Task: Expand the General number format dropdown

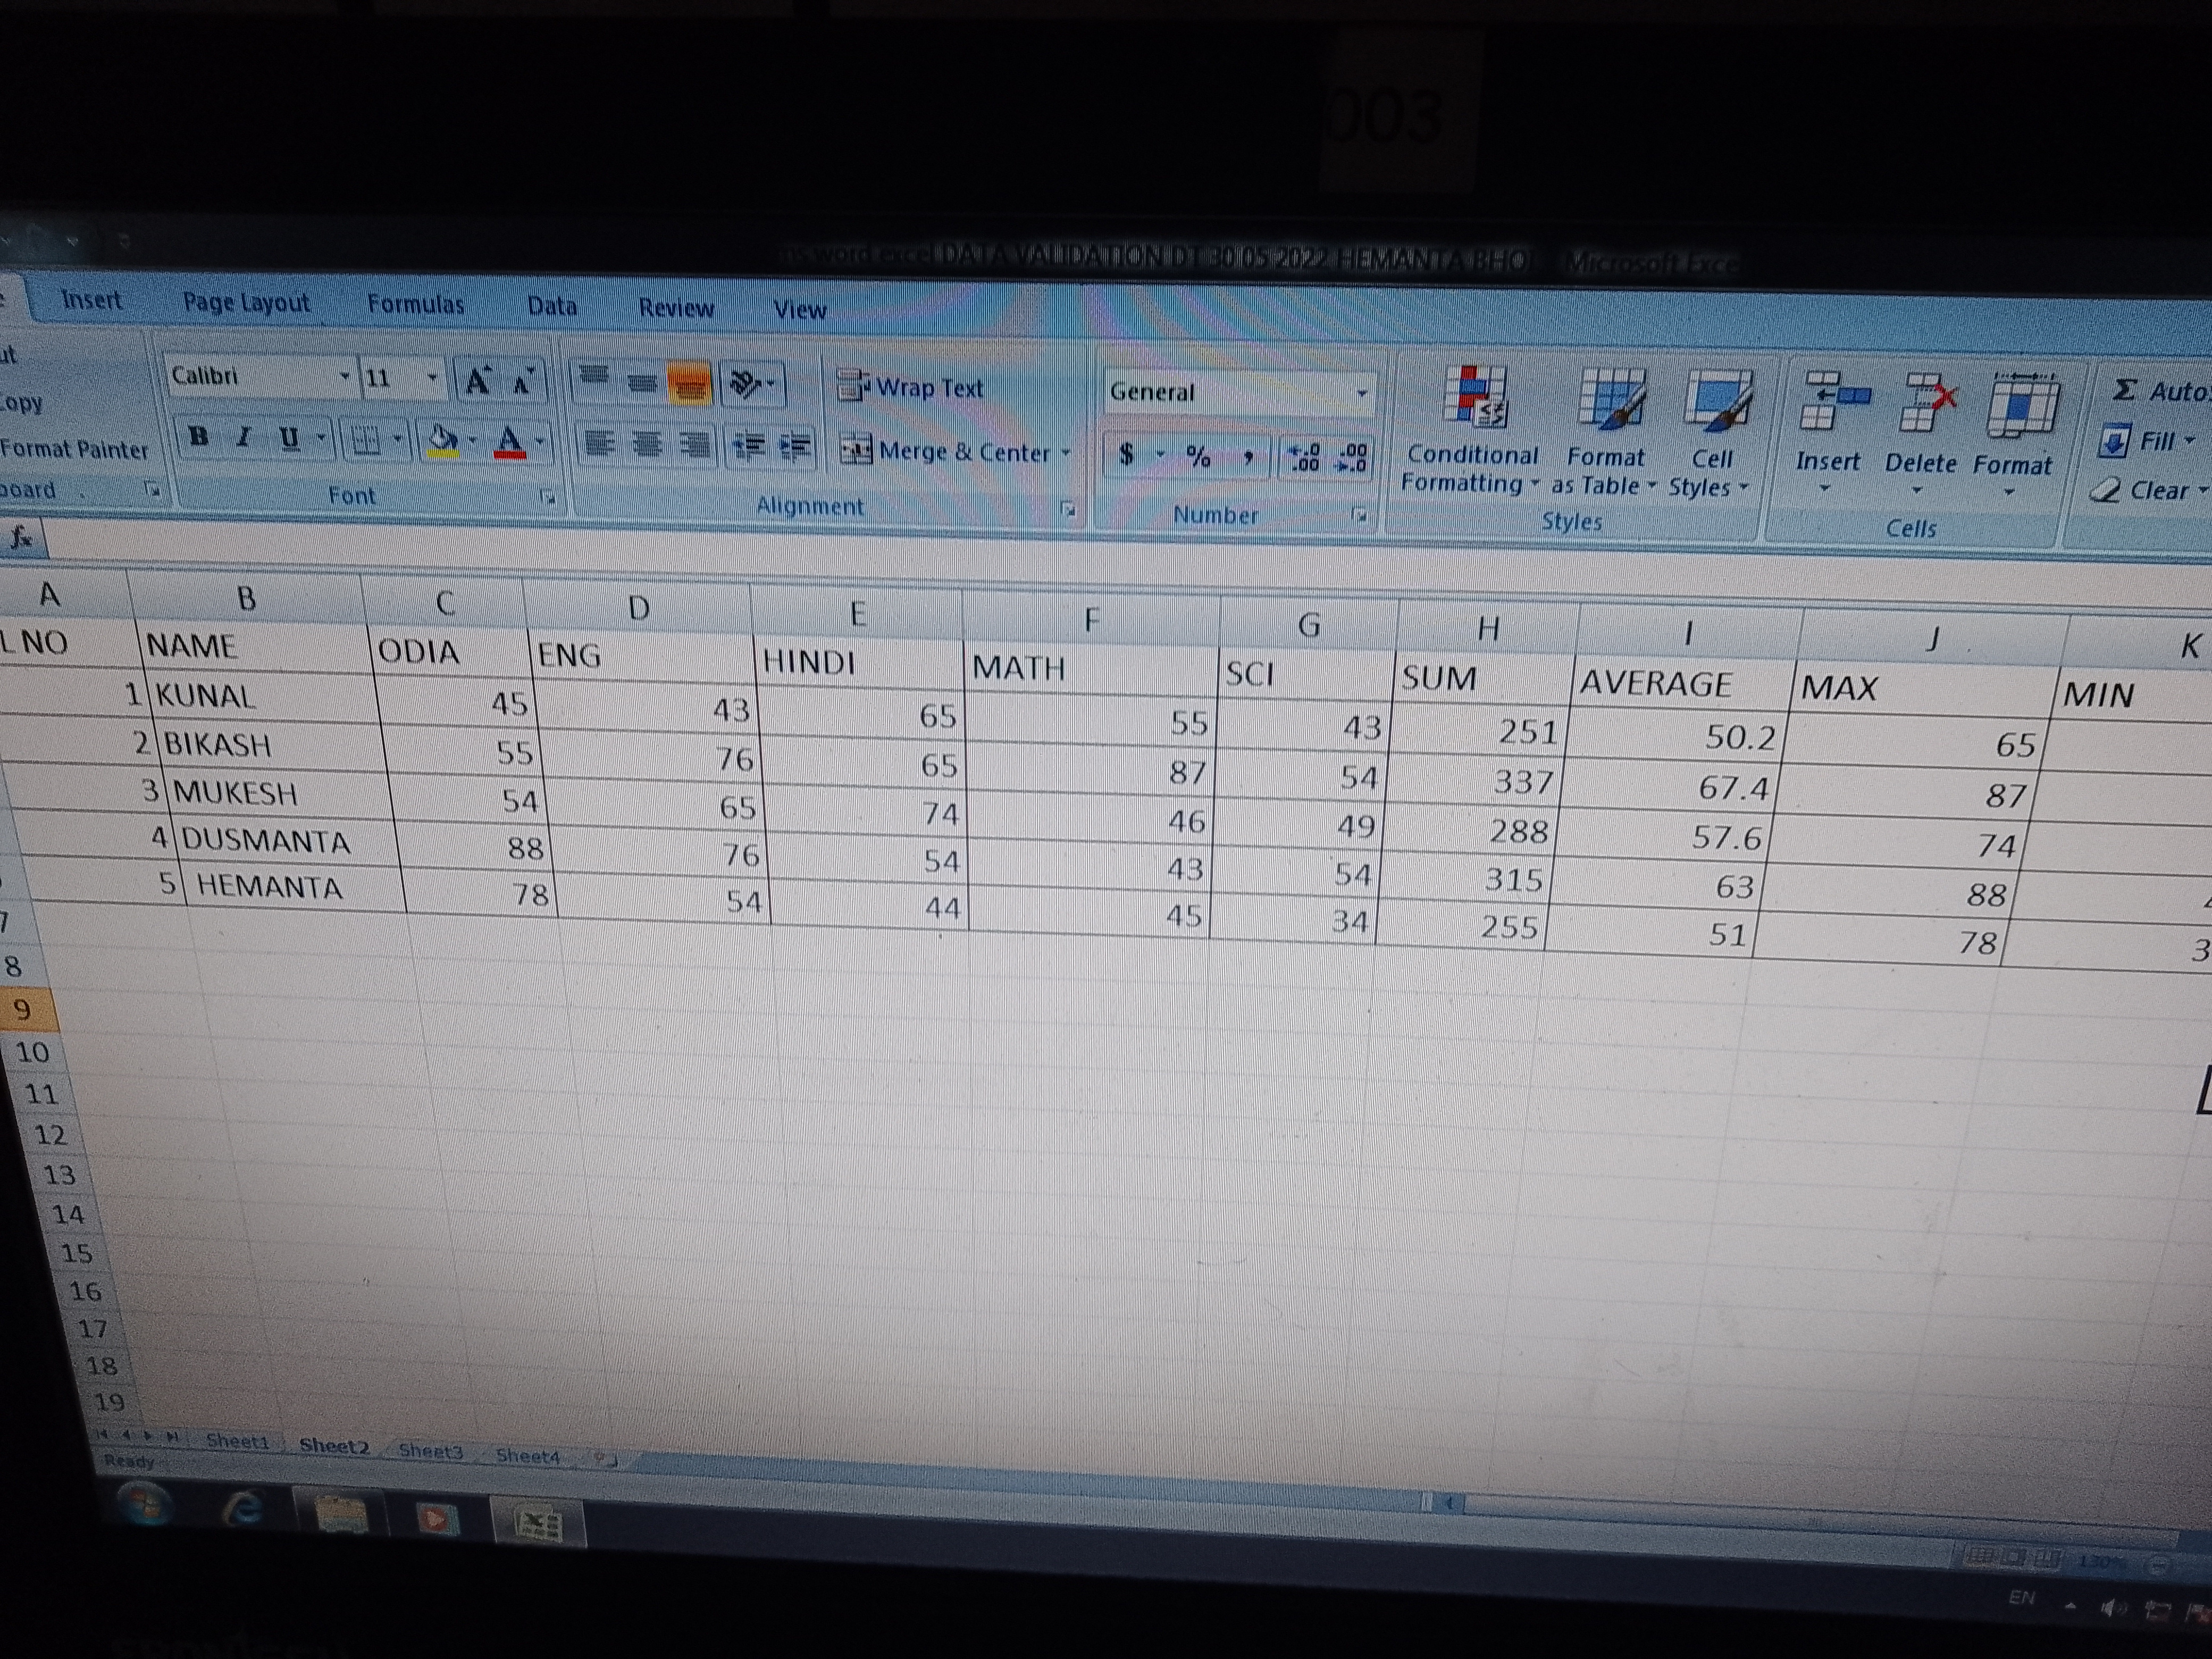Action: coord(1361,393)
